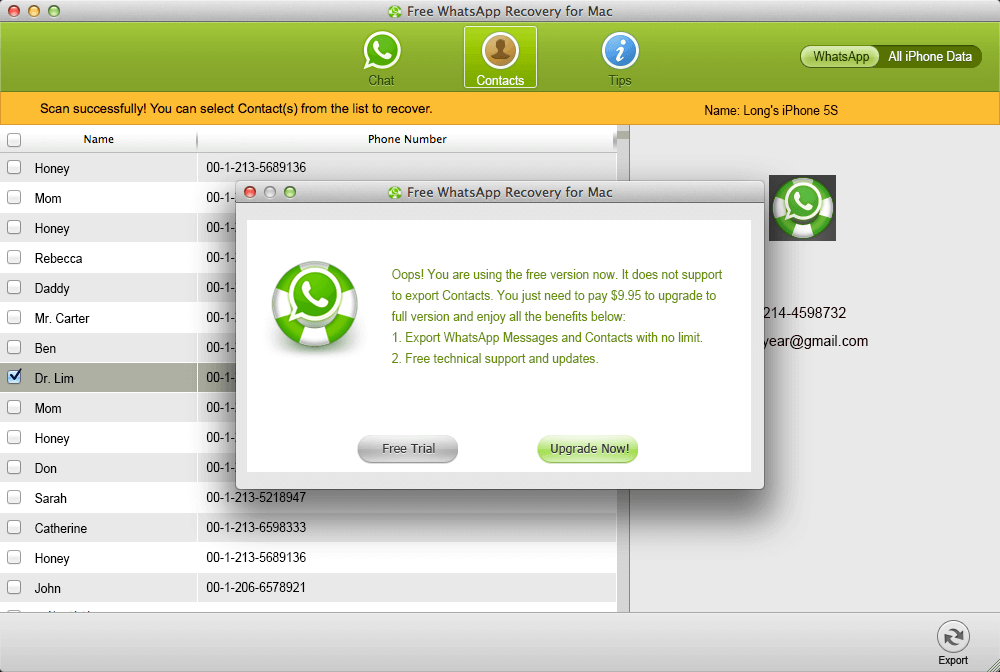Viewport: 1000px width, 672px height.
Task: Open the Tips info icon
Action: pos(620,51)
